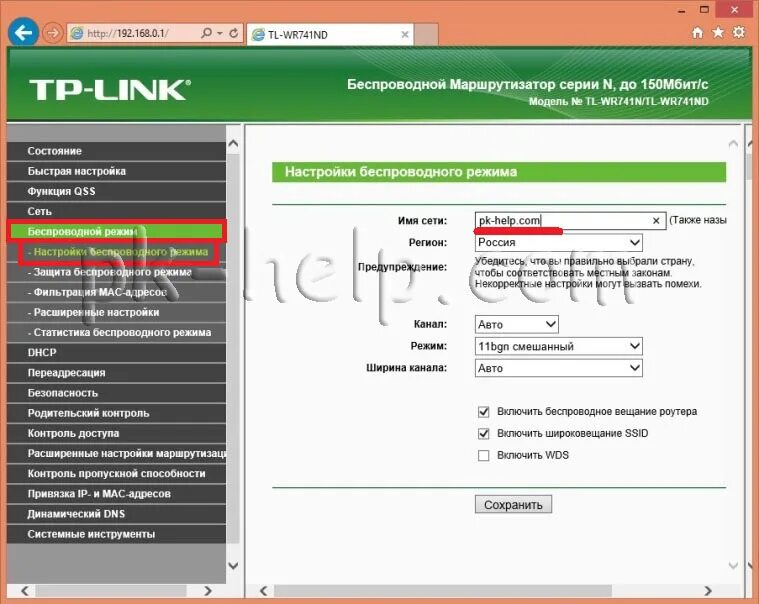Image resolution: width=759 pixels, height=604 pixels.
Task: Open Контроль пропускной способности menu item
Action: point(116,474)
